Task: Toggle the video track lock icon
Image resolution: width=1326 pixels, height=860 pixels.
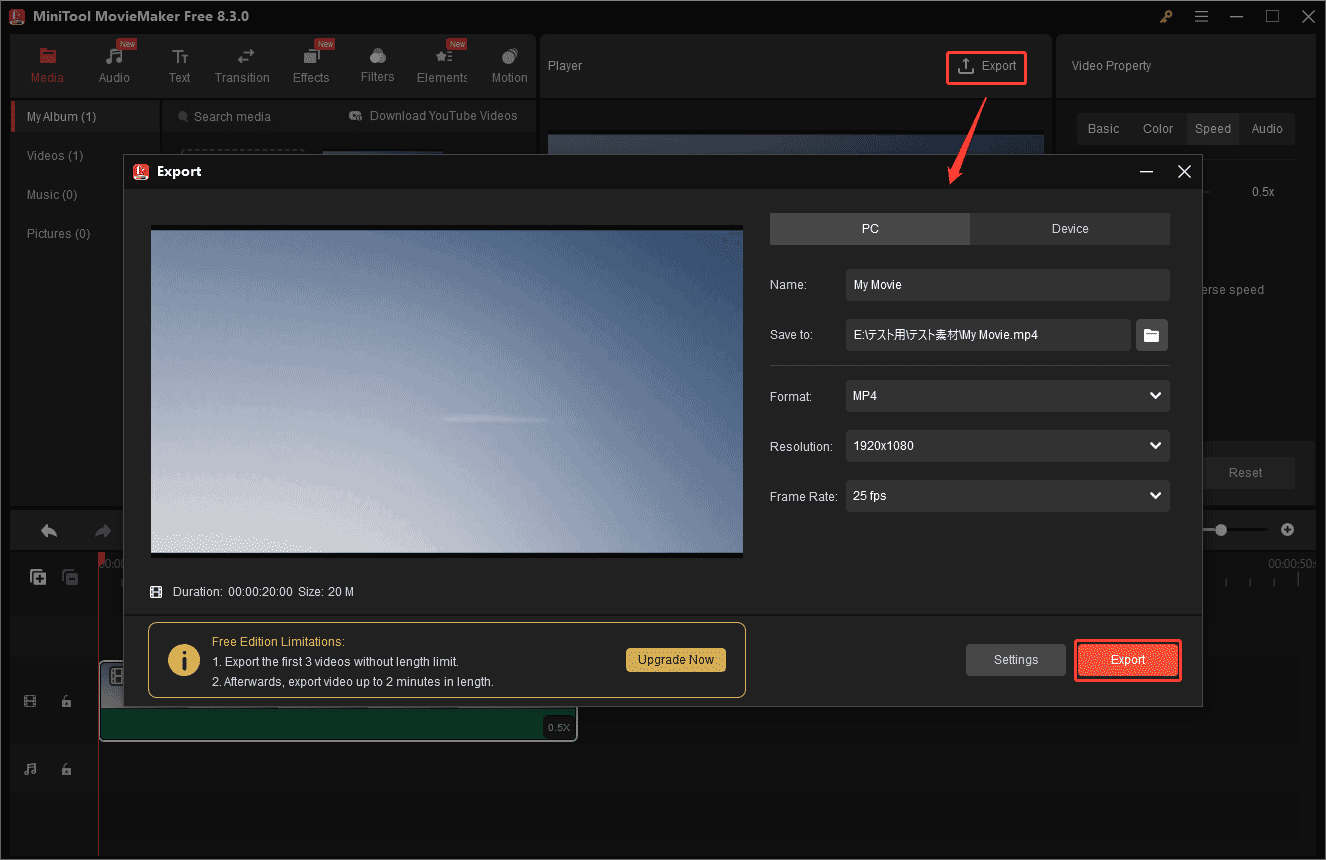Action: [66, 702]
